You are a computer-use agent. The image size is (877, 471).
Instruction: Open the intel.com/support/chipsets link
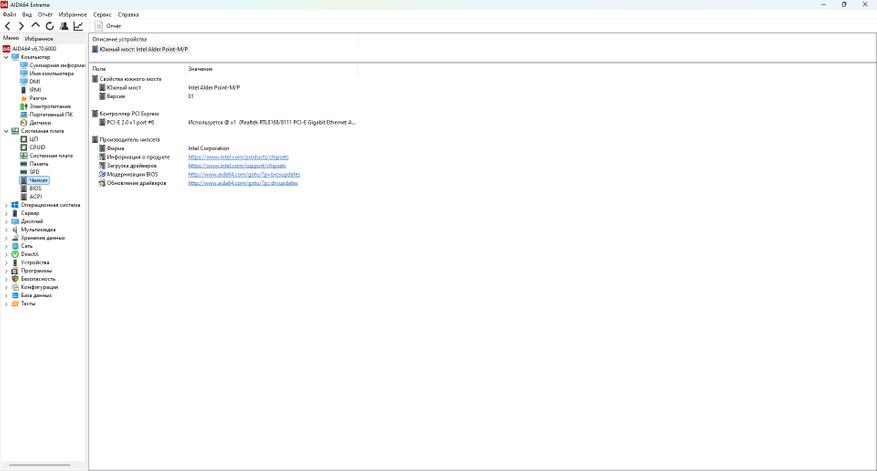pos(237,166)
